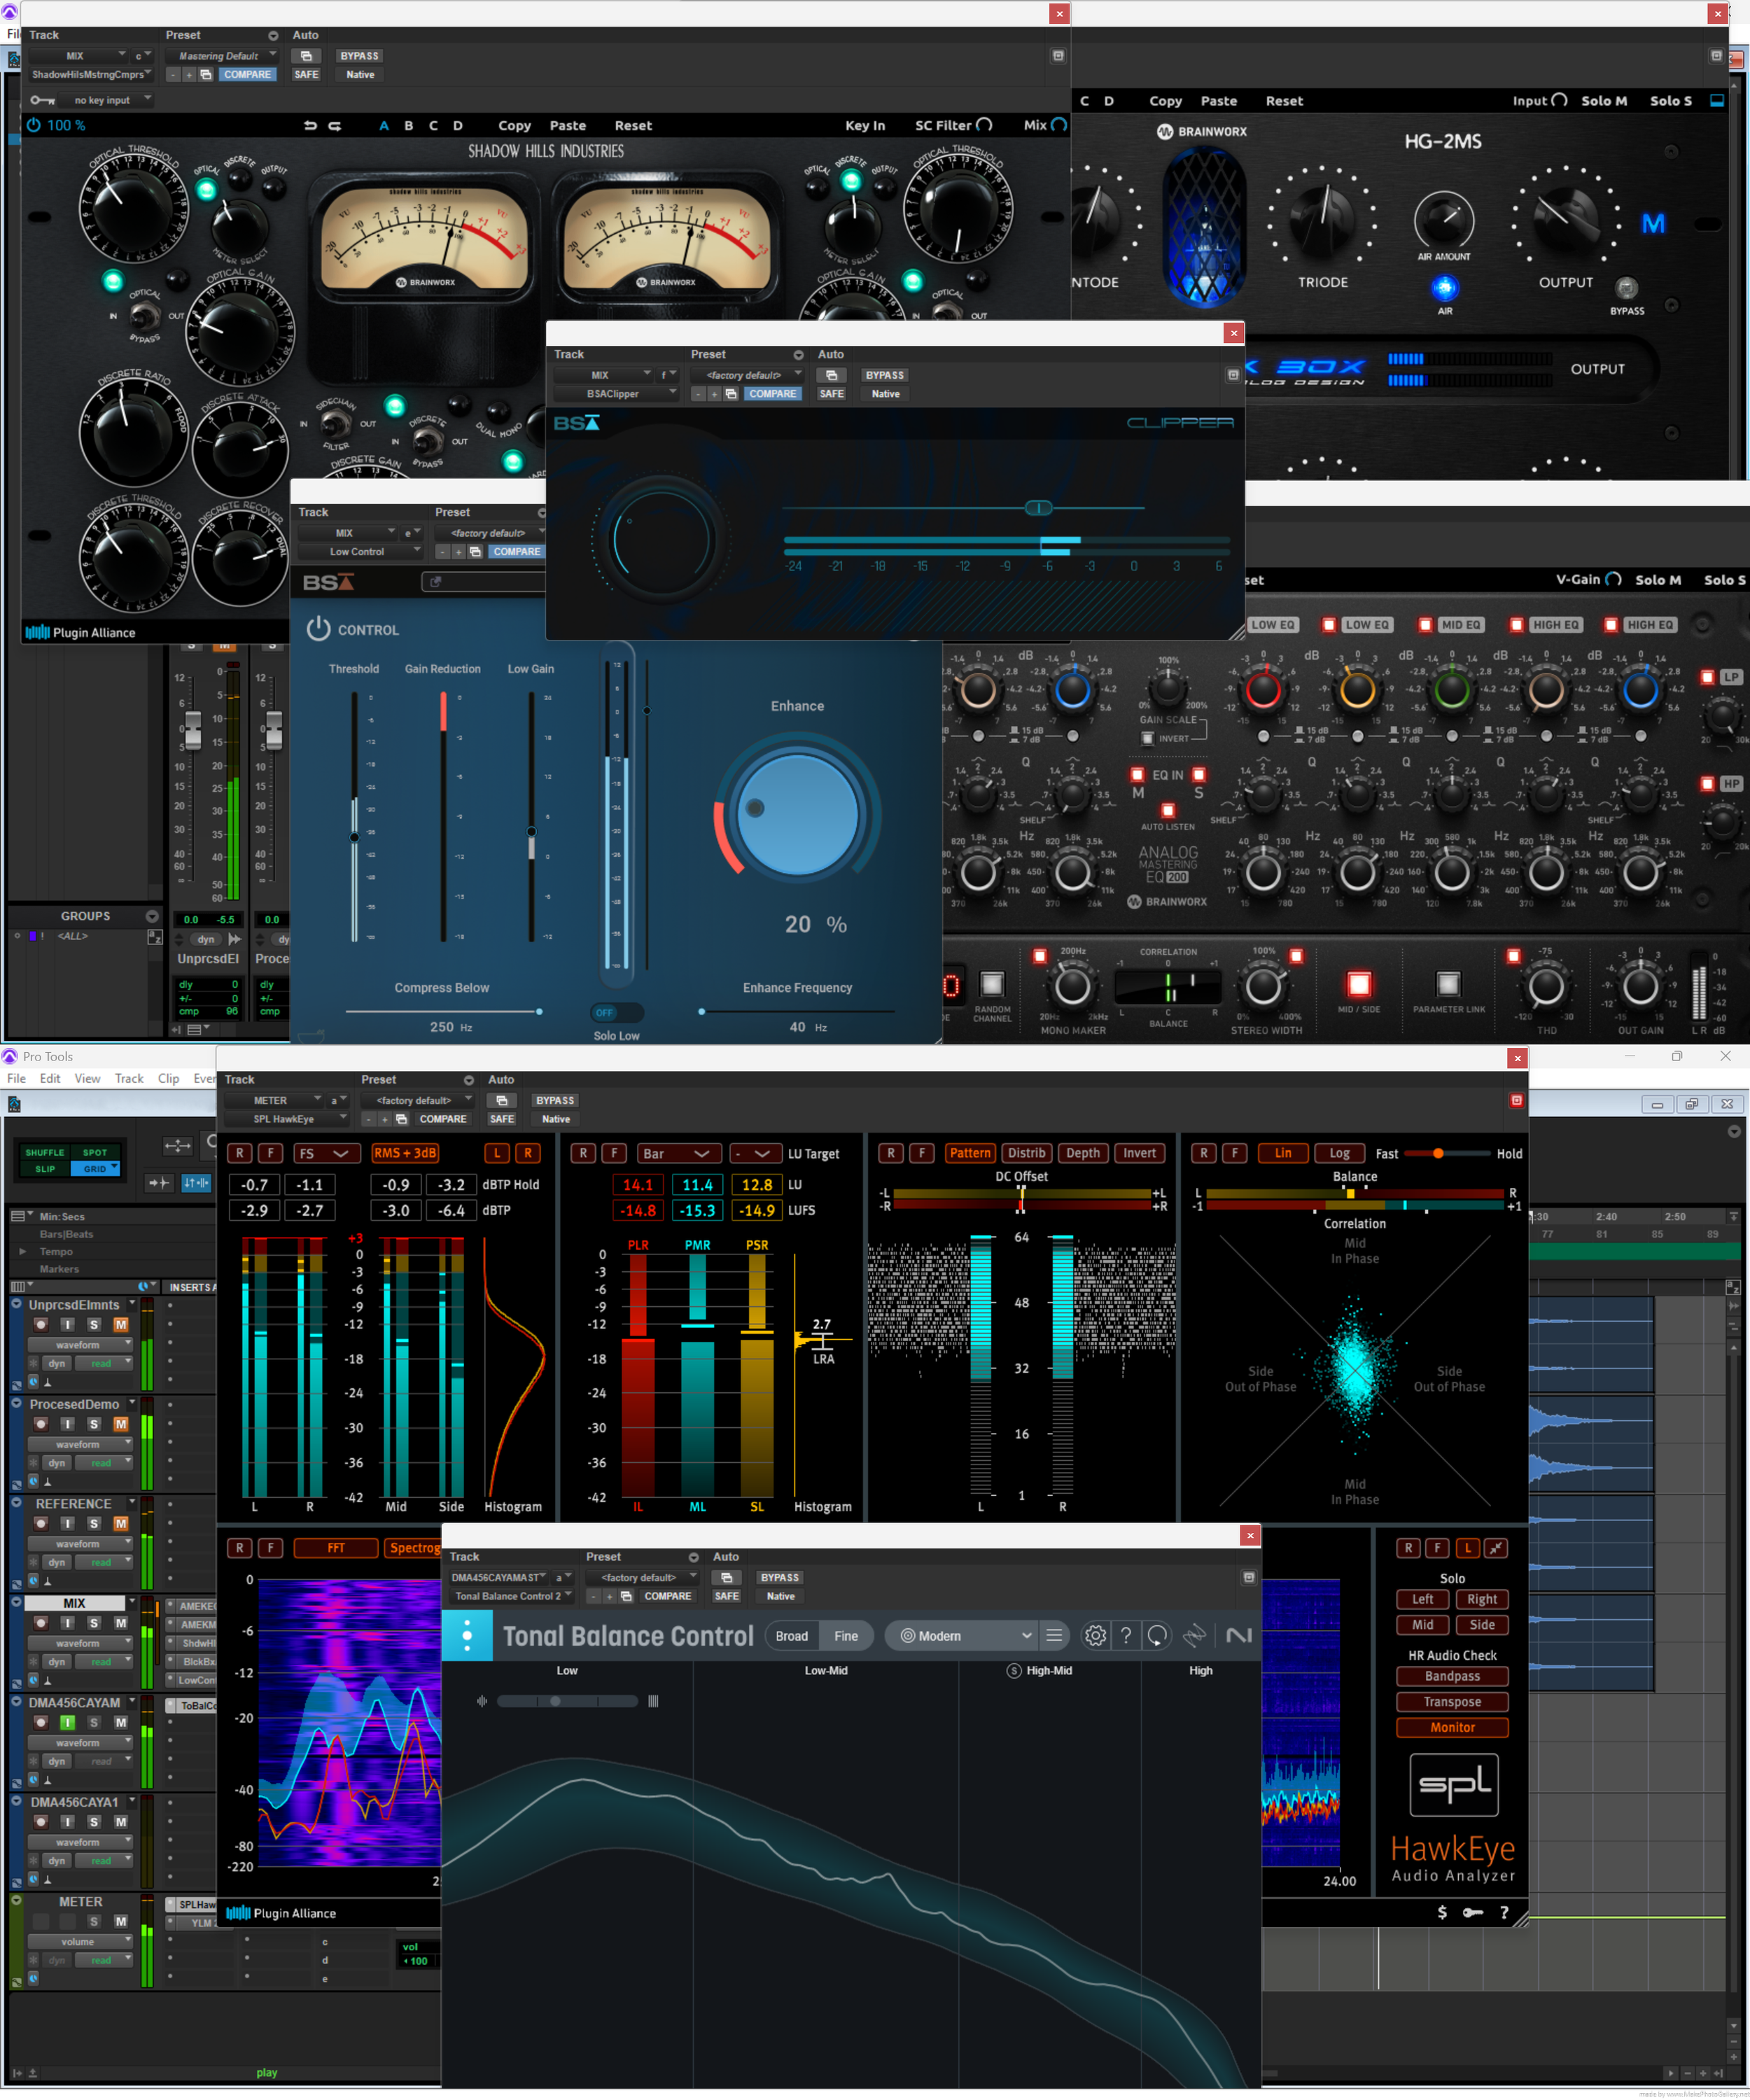This screenshot has height=2100, width=1750.
Task: Open Tonal Balance Control settings gear
Action: pyautogui.click(x=1095, y=1635)
